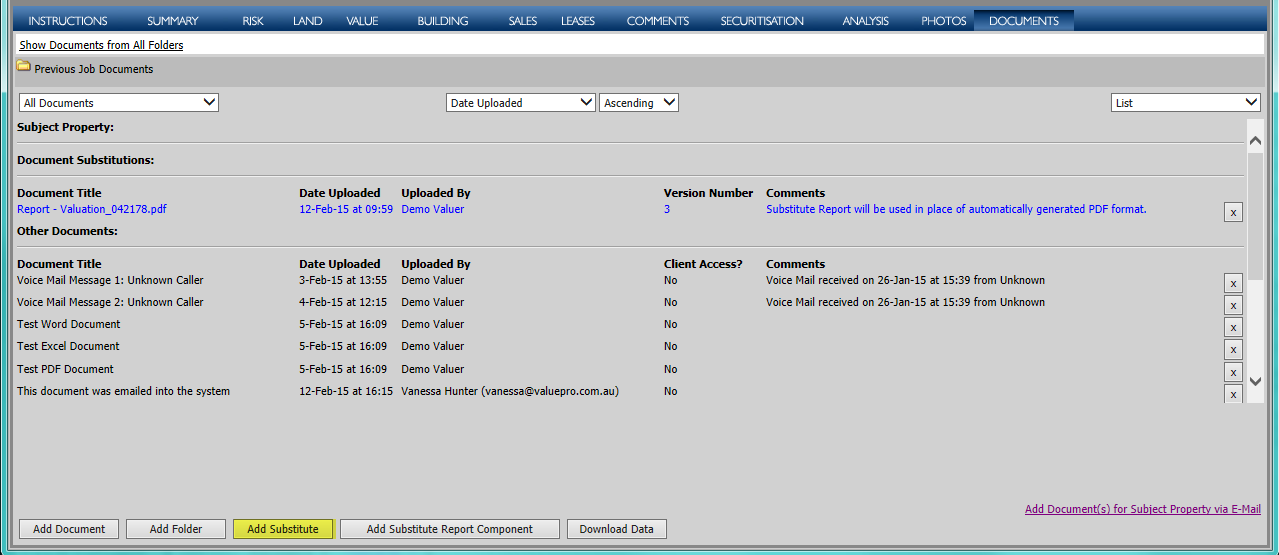Switch to the Sales tab
The image size is (1279, 555).
pos(522,21)
